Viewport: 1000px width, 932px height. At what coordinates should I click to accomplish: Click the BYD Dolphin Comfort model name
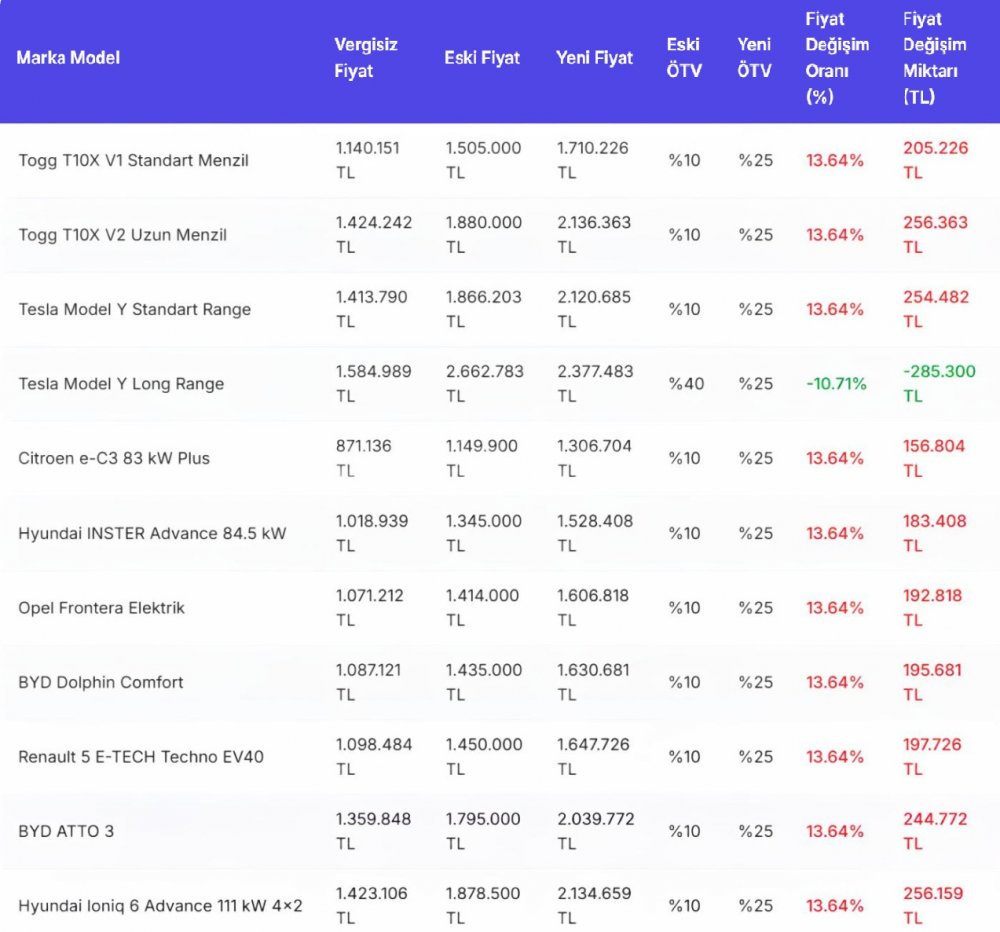point(101,682)
